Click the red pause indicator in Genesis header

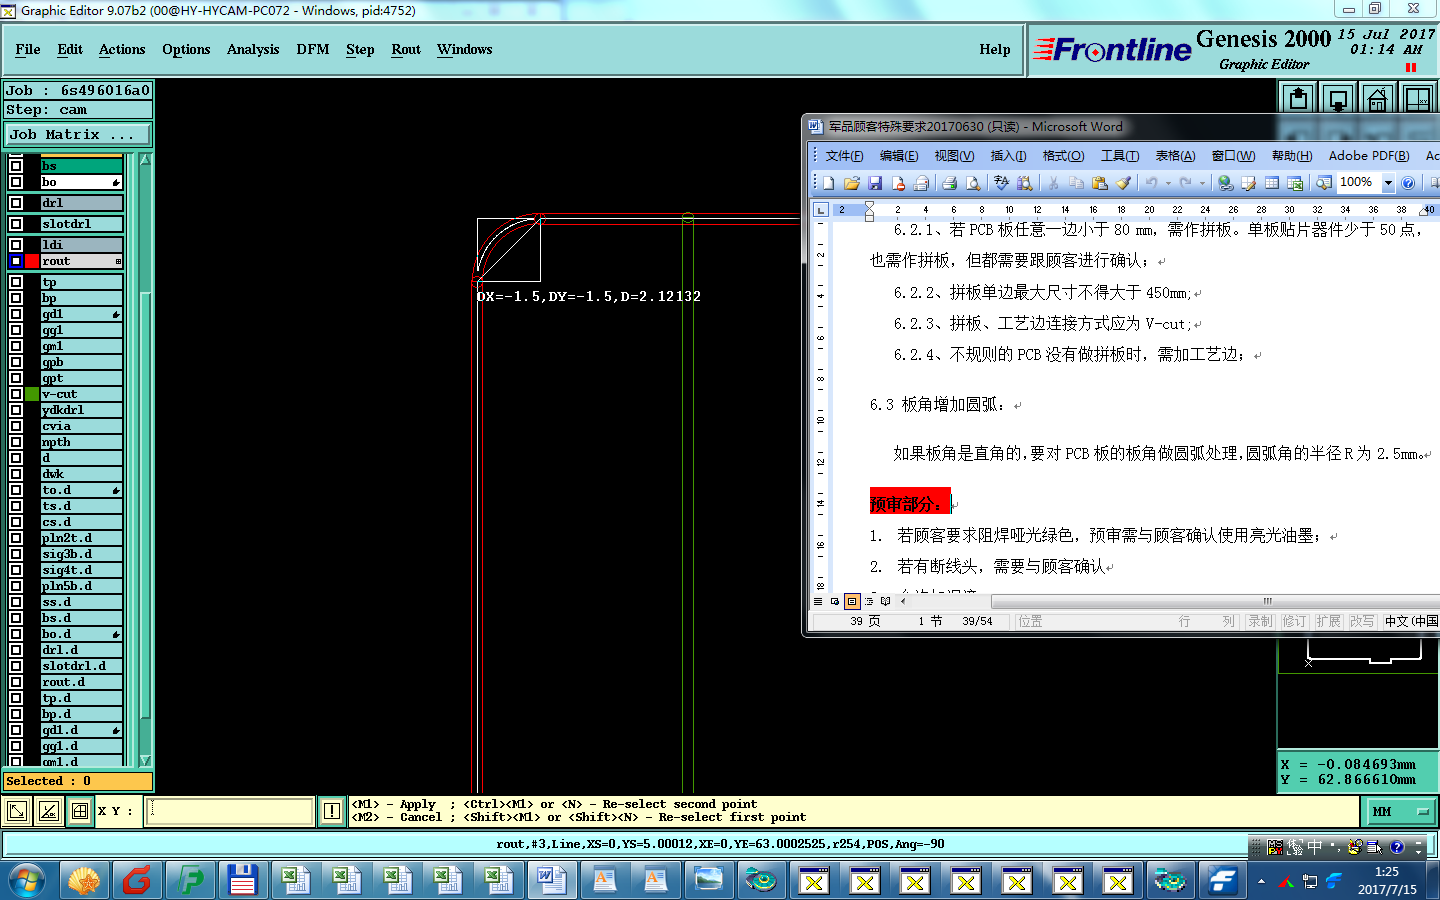(x=1411, y=68)
